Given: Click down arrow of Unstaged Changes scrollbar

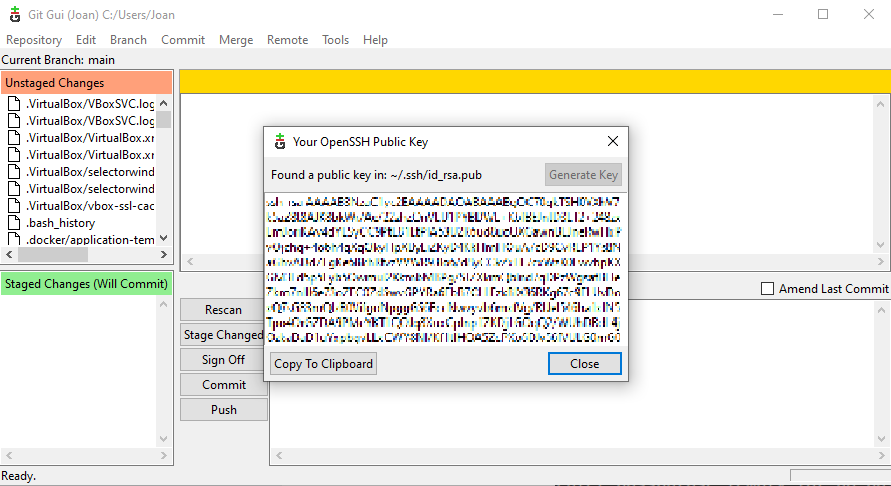Looking at the screenshot, I should (x=164, y=238).
